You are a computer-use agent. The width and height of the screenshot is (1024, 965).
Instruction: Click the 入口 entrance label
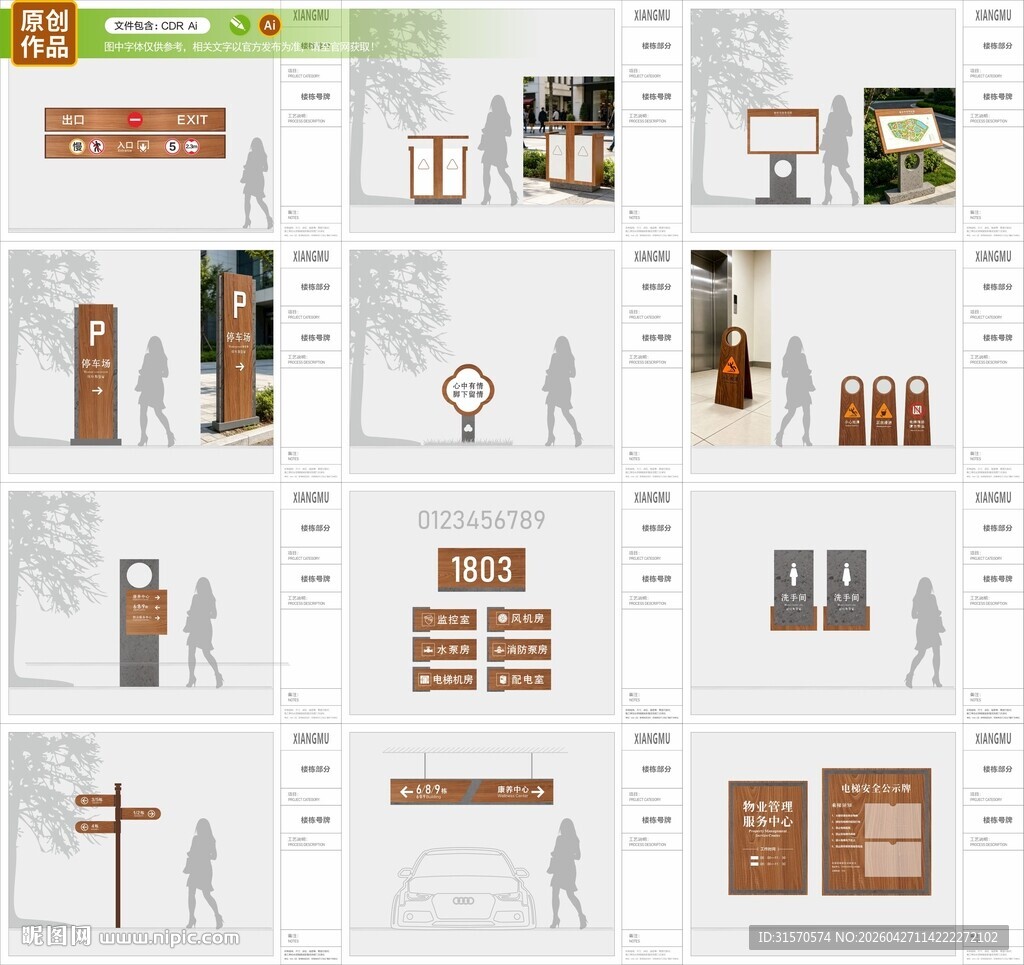125,146
